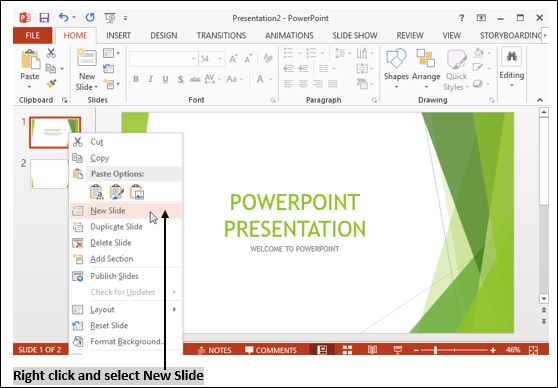Choose Delete Slide in context menu
Screen dimensions: 558x388
[126, 243]
